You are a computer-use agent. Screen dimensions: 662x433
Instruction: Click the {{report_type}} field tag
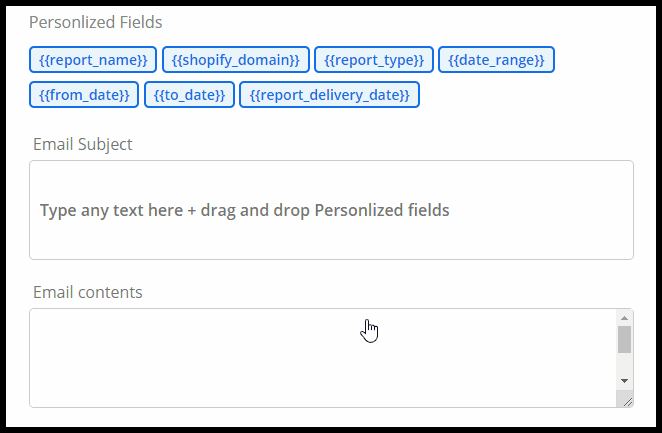[374, 60]
